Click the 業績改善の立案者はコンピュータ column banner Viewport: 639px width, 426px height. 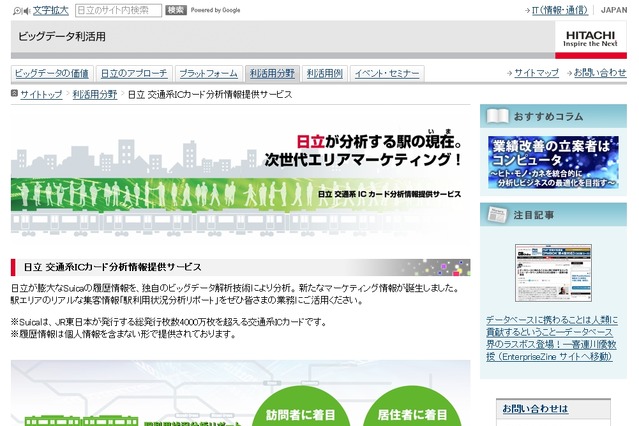553,163
